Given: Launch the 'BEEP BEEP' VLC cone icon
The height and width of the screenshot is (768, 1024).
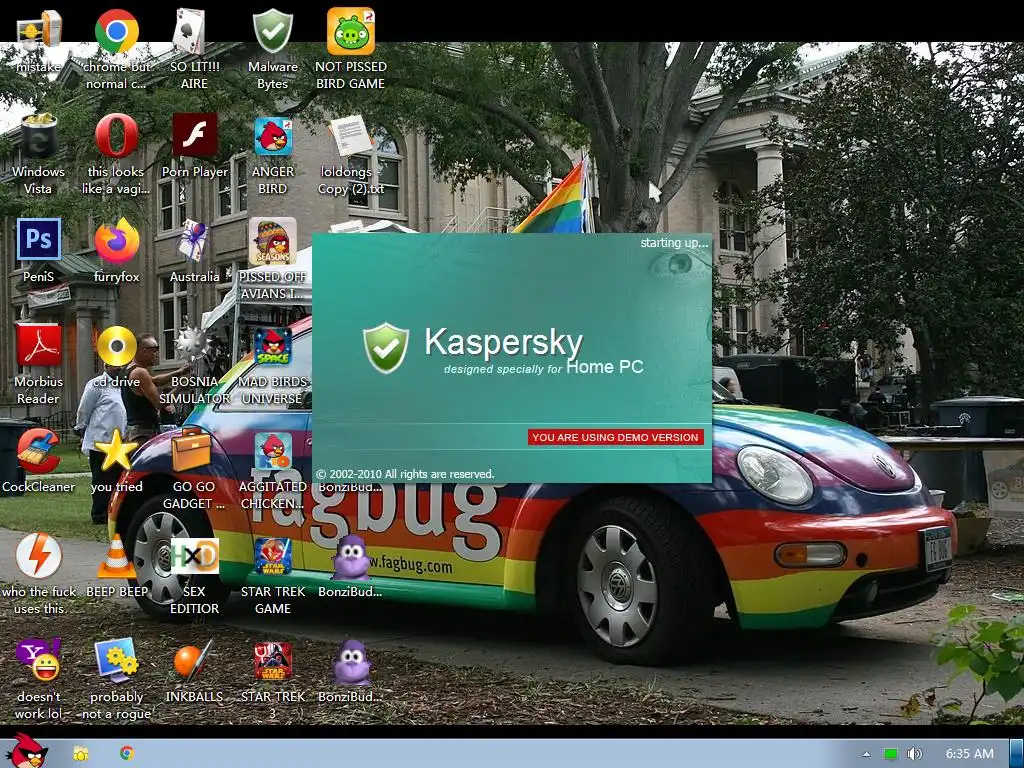Looking at the screenshot, I should pos(116,556).
